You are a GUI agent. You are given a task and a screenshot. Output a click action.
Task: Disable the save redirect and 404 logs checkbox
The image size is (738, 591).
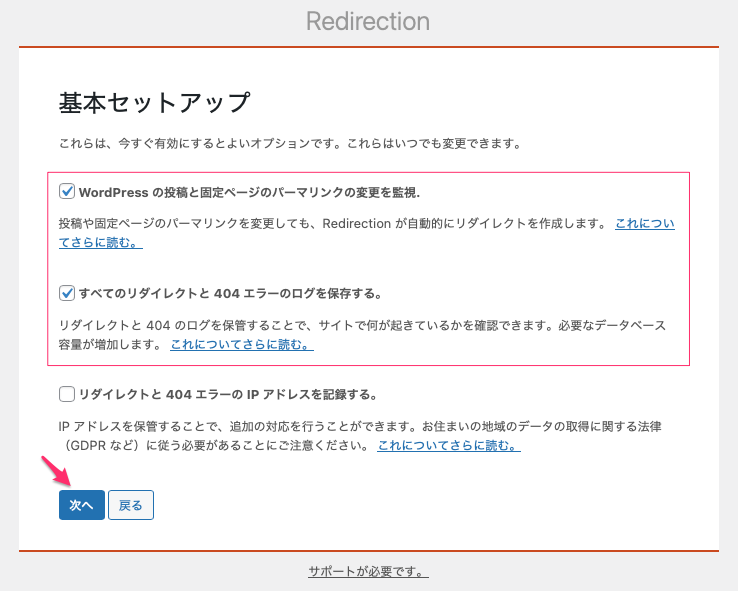[67, 293]
